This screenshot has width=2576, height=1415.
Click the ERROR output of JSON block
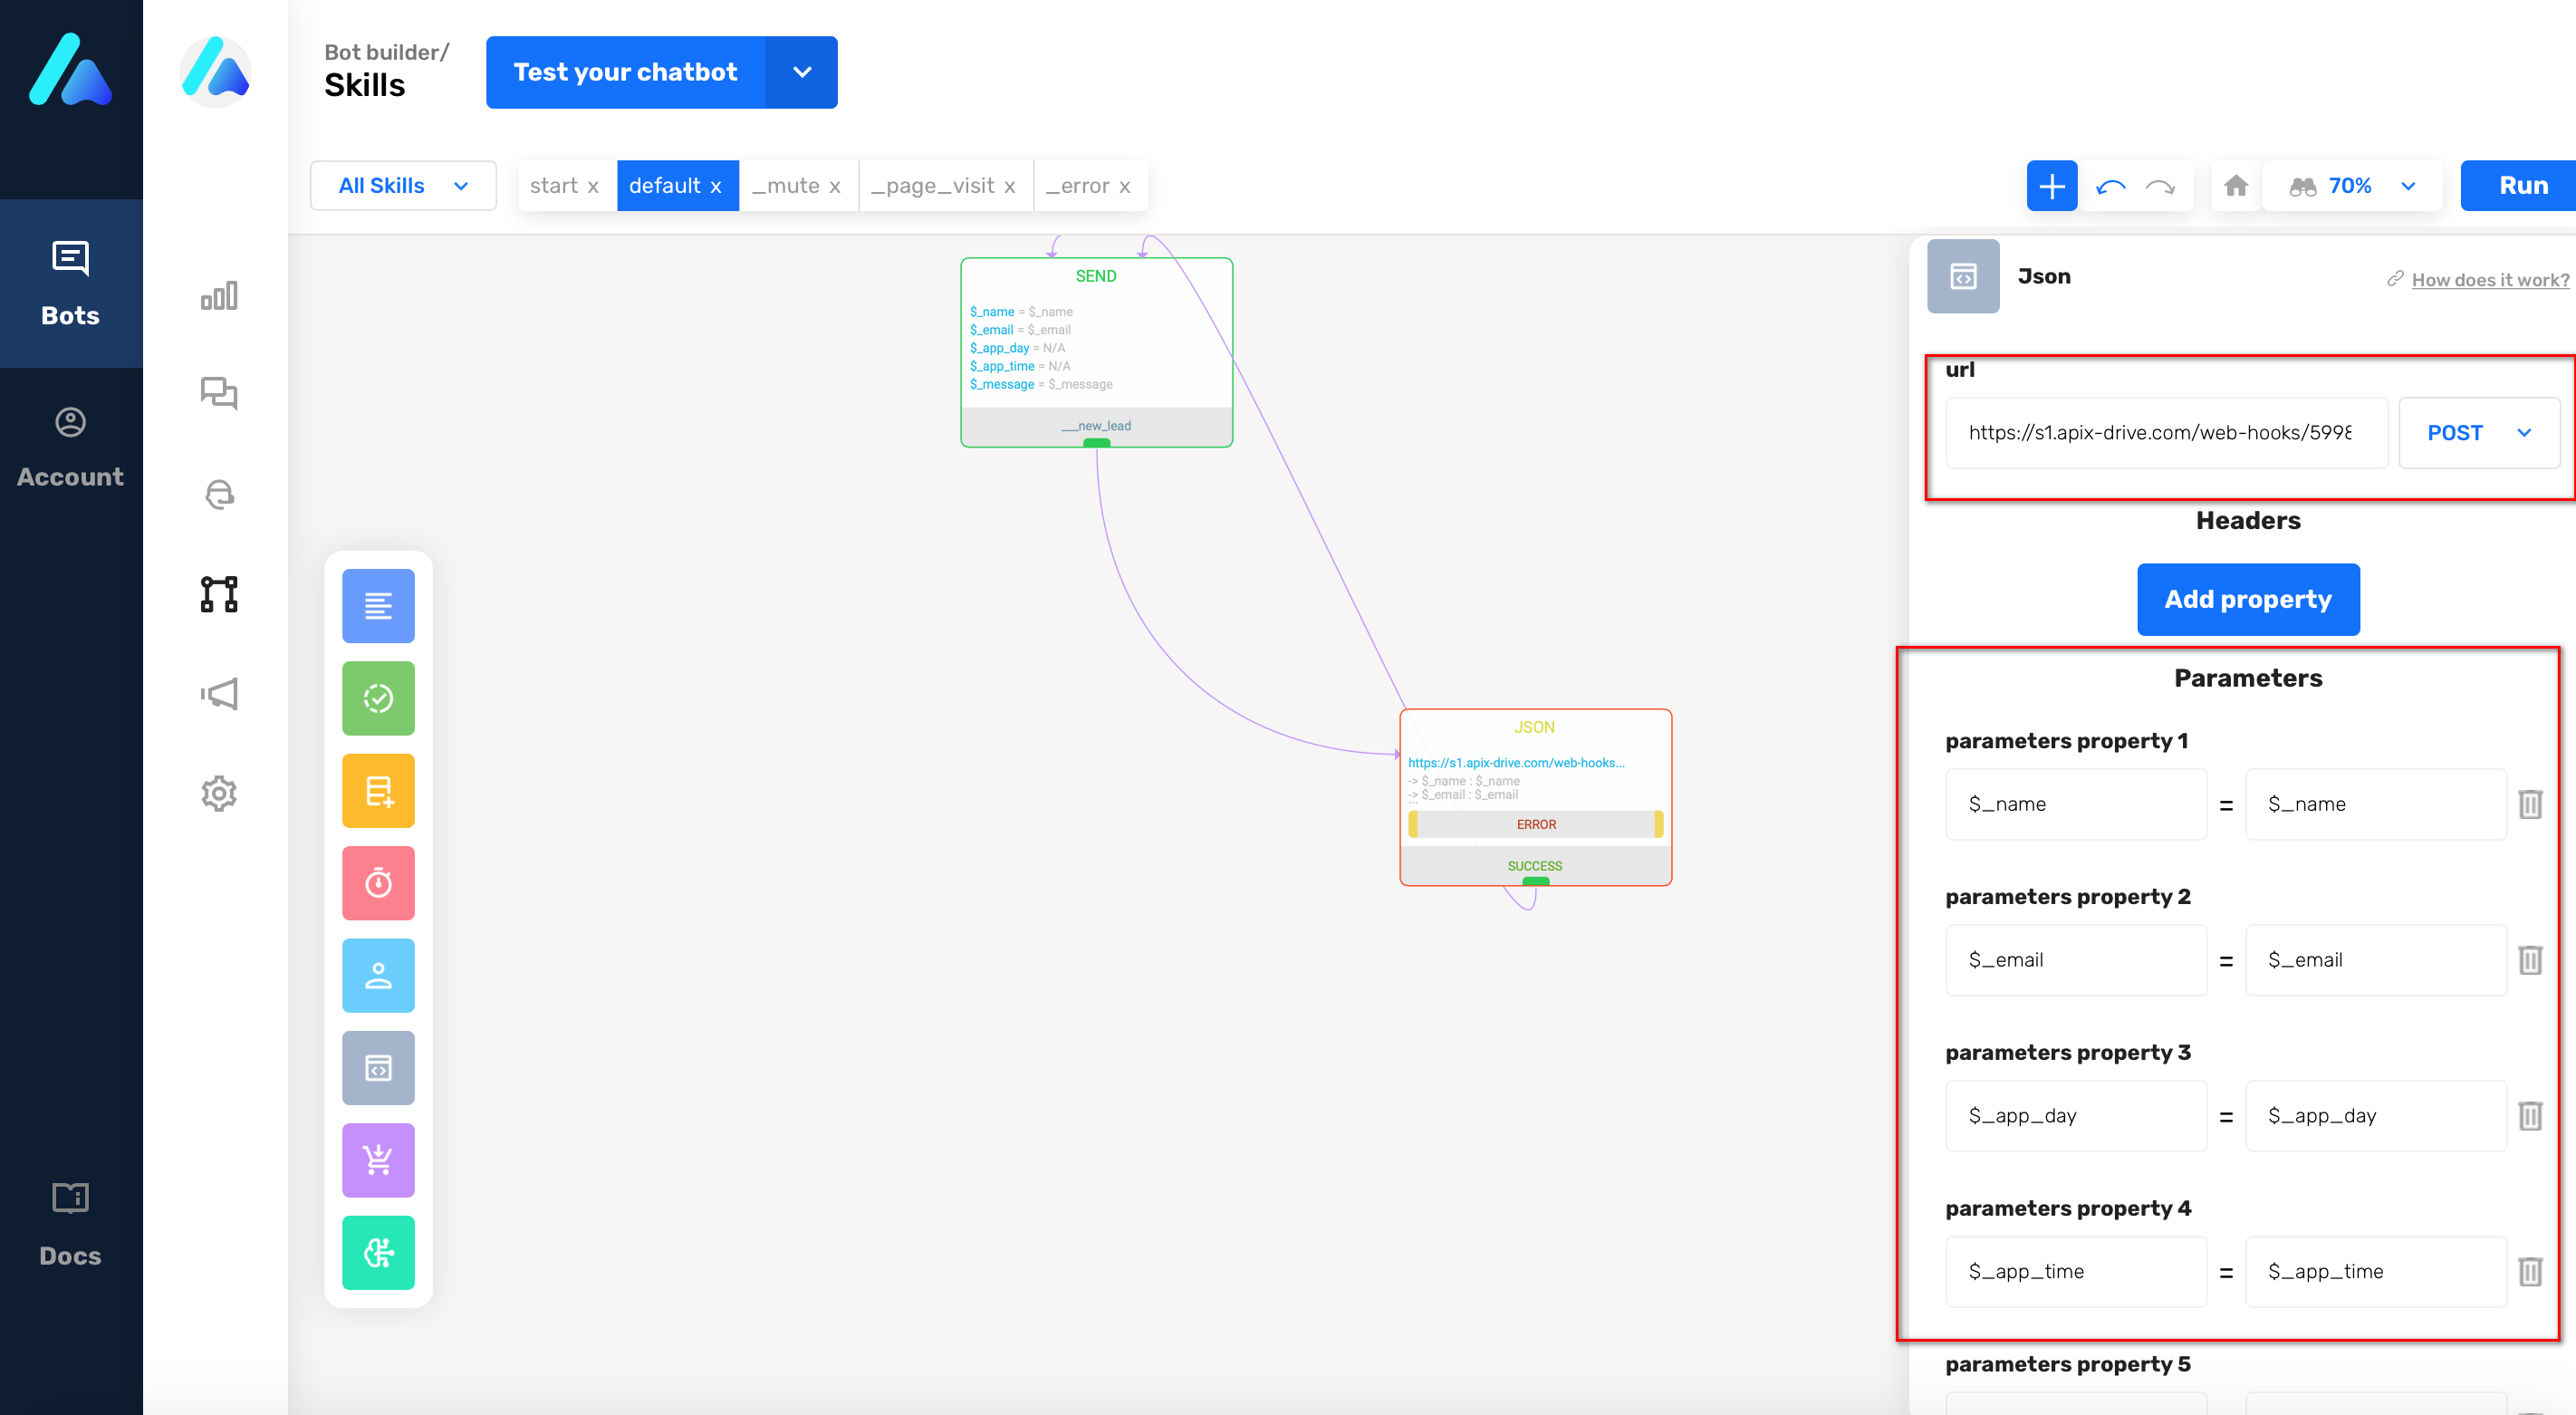(1535, 824)
